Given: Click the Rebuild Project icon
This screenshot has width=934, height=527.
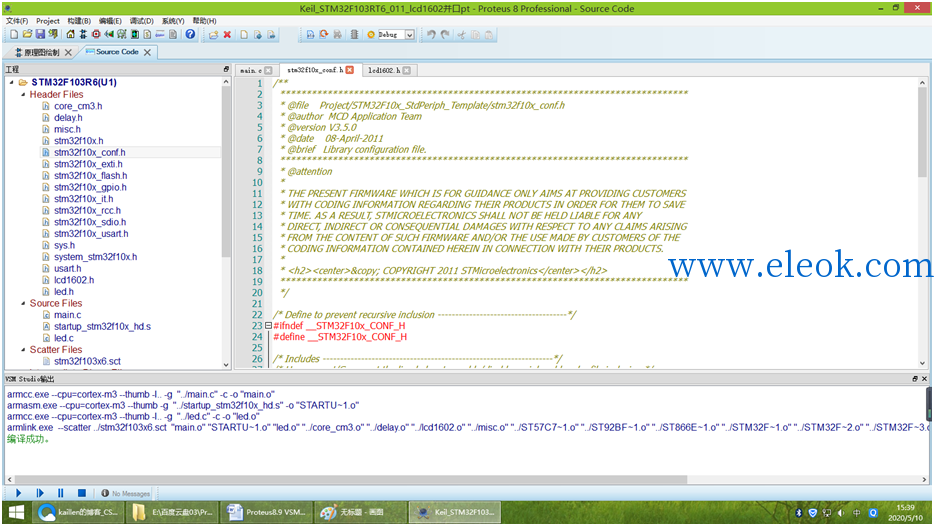Looking at the screenshot, I should 323,35.
